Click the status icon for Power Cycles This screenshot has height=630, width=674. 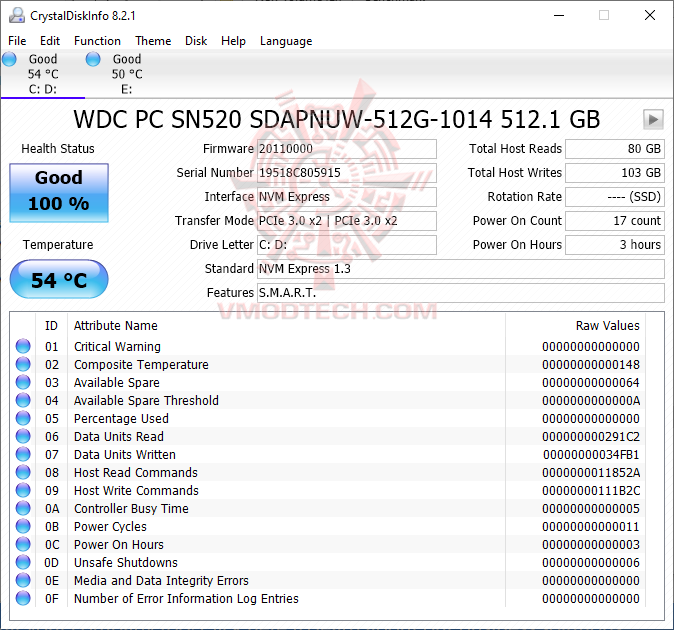23,526
